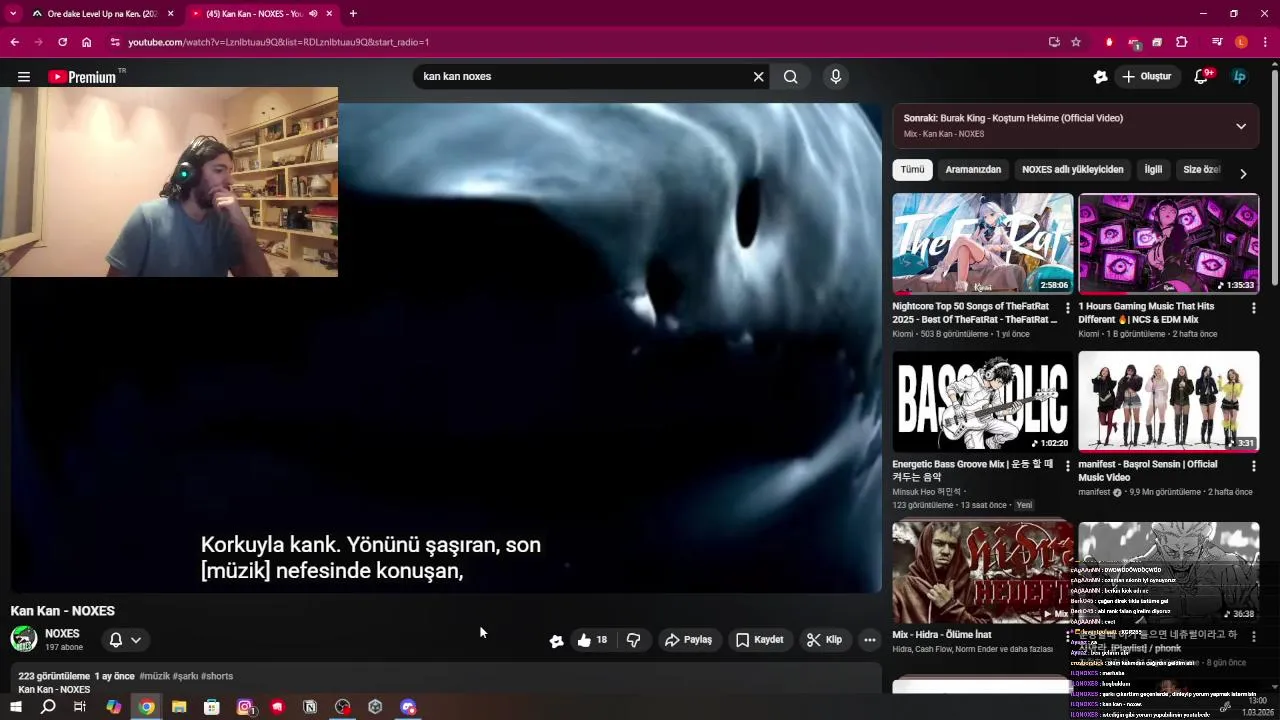This screenshot has height=720, width=1280.
Task: Clear the search box text
Action: click(758, 76)
